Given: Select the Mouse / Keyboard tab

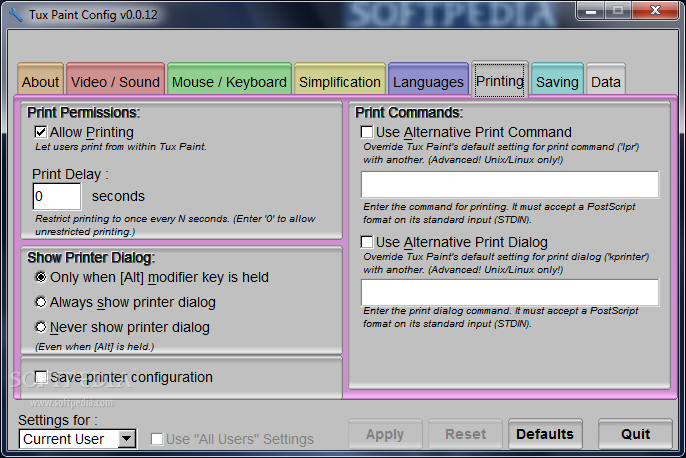Looking at the screenshot, I should click(229, 81).
